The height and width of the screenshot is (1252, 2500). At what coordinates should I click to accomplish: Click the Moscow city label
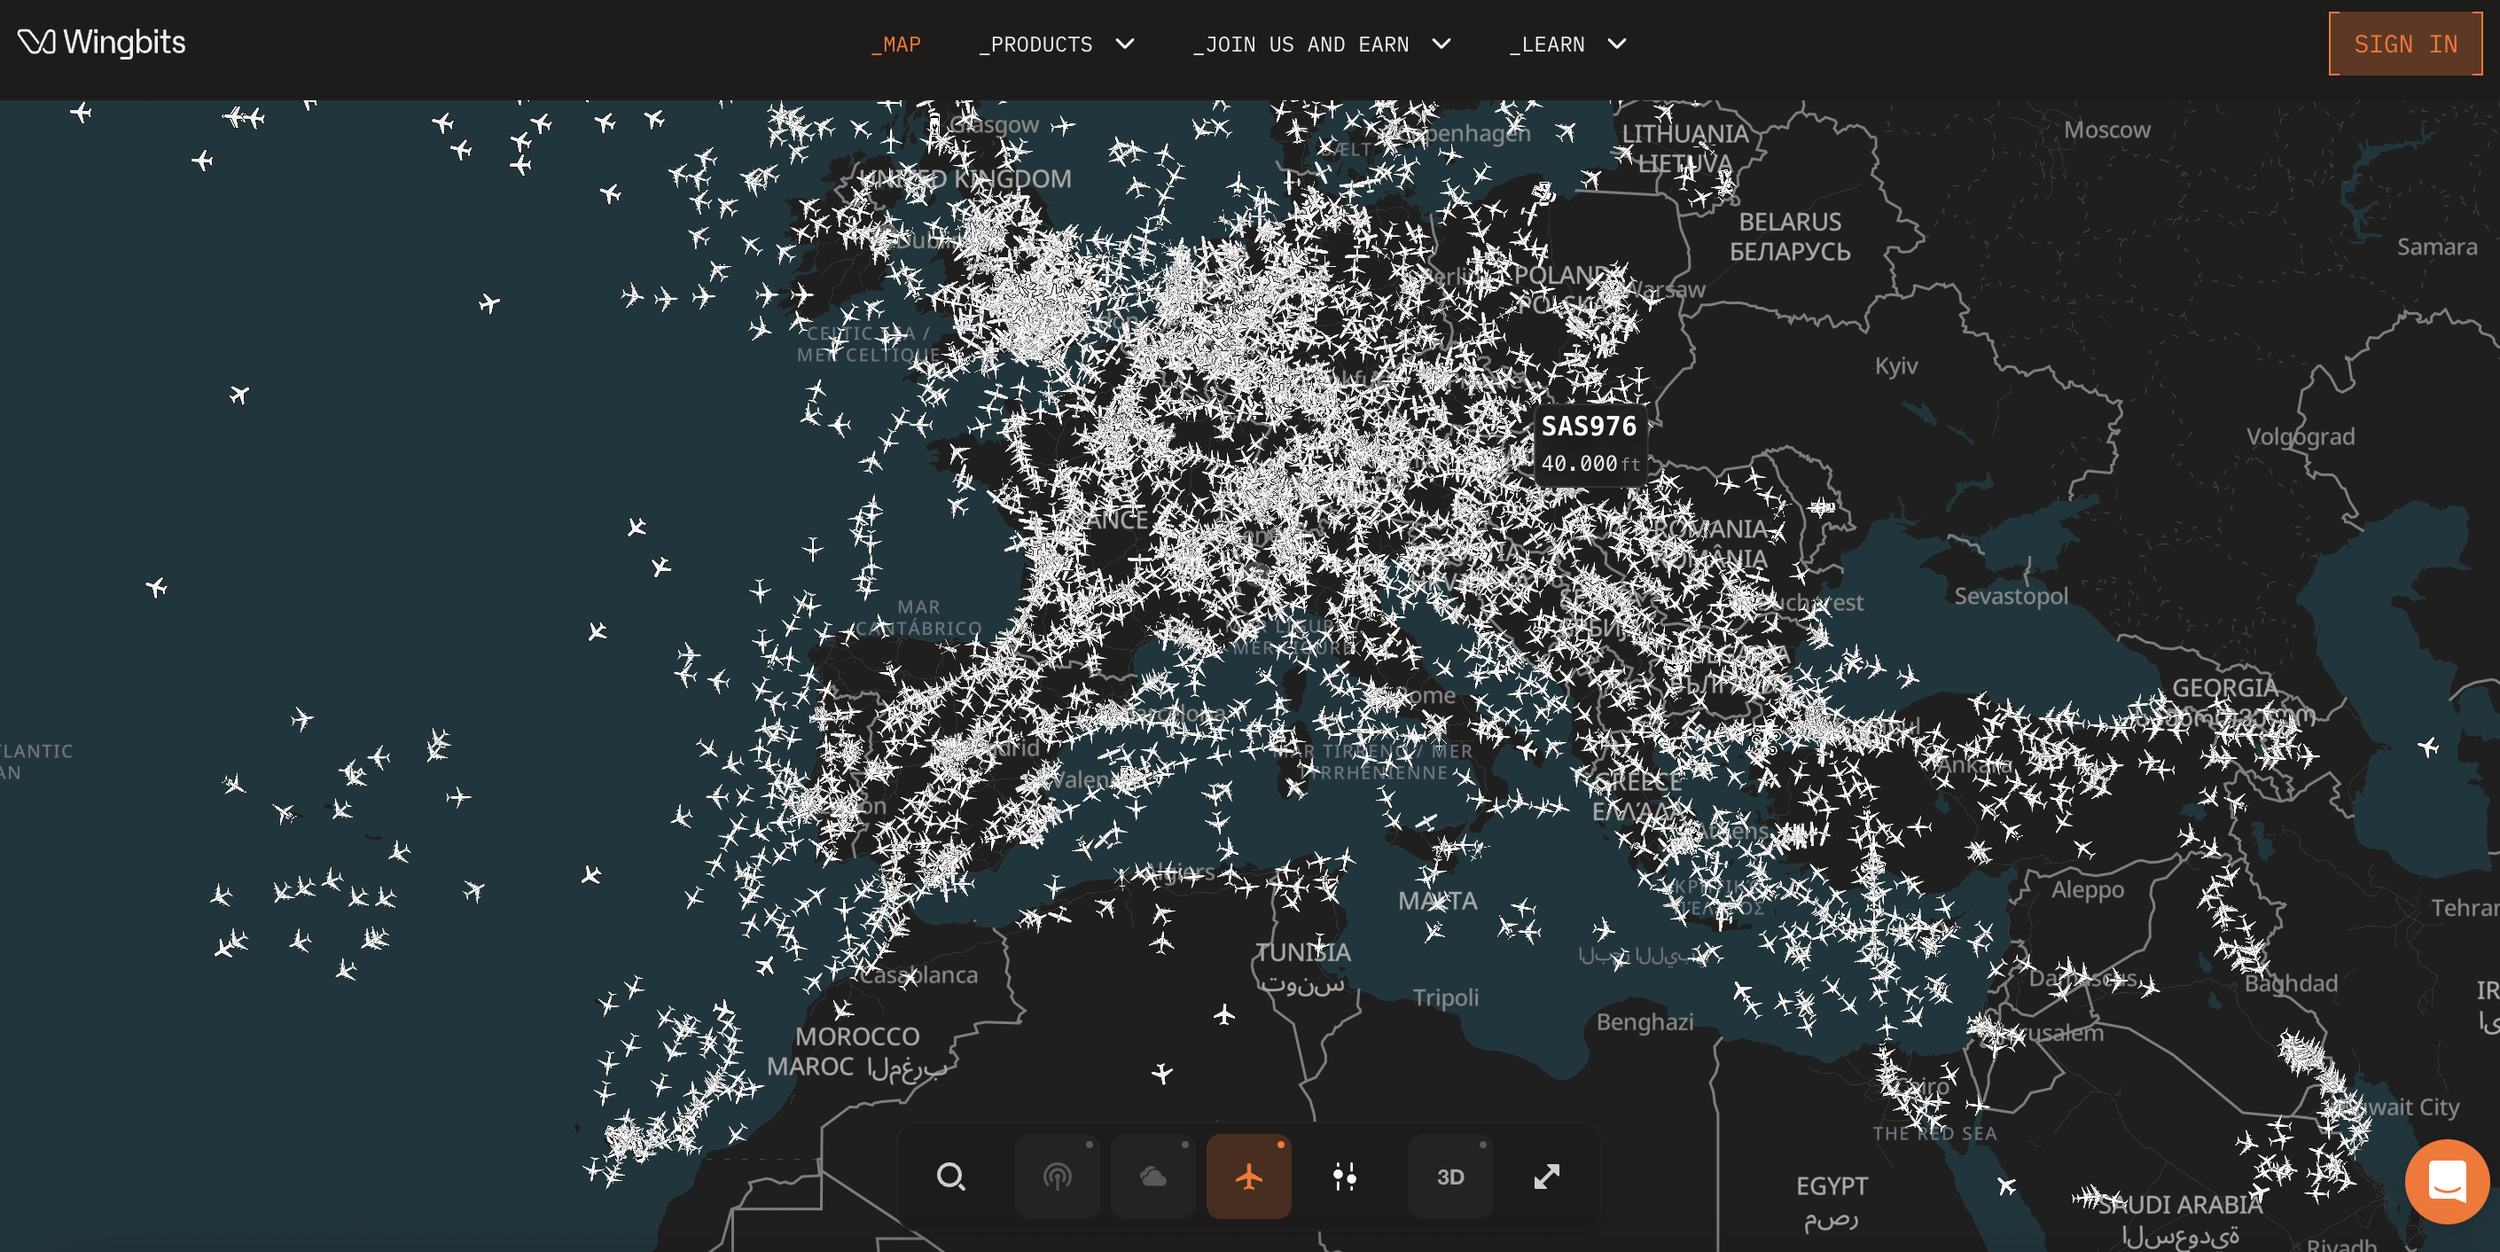point(2107,130)
